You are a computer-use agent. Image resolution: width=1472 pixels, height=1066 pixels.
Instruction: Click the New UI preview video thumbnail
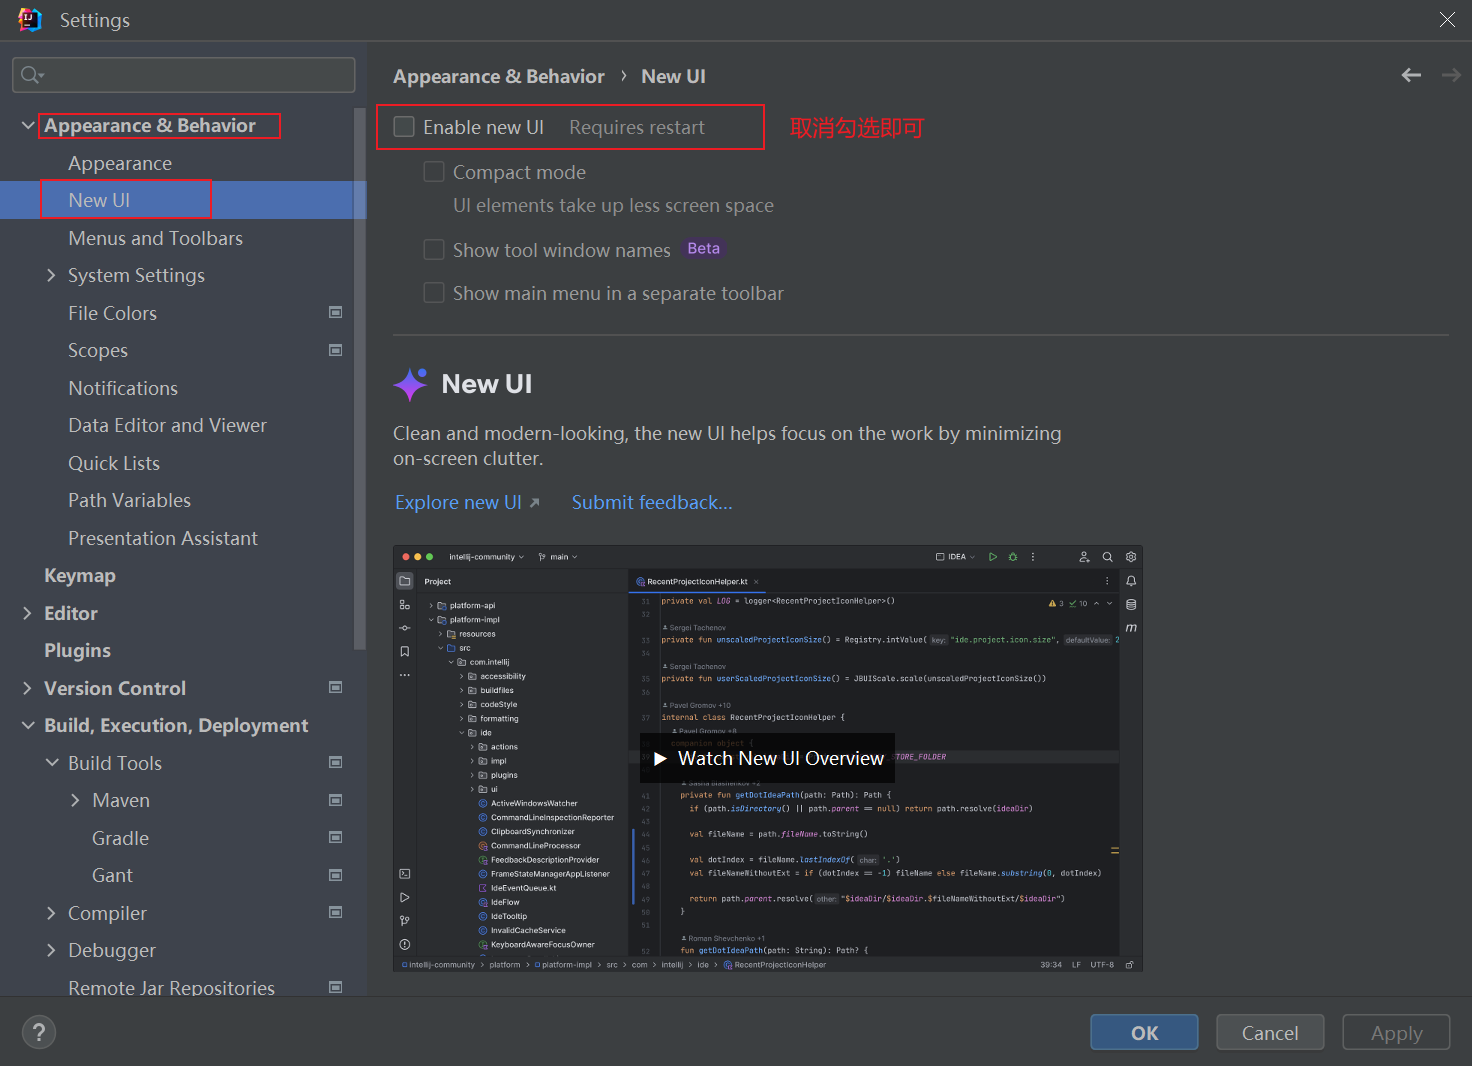pyautogui.click(x=767, y=758)
